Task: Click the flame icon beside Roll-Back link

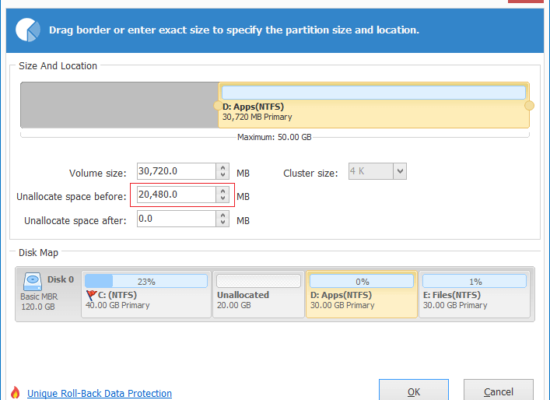Action: point(15,393)
